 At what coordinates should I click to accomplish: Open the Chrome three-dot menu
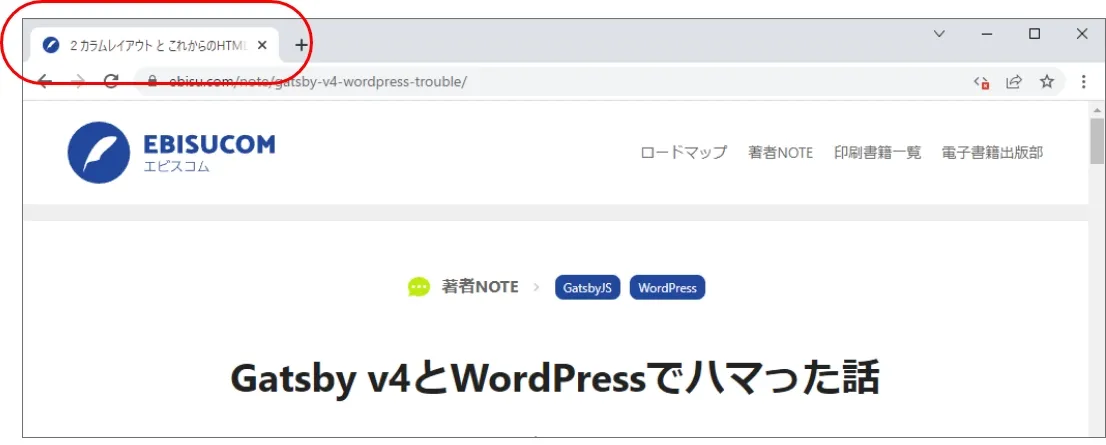pos(1083,82)
